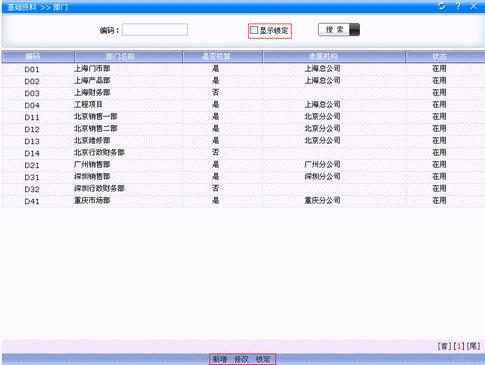485x365 pixels.
Task: Click the department name 北京行政财务部
Action: pyautogui.click(x=99, y=153)
